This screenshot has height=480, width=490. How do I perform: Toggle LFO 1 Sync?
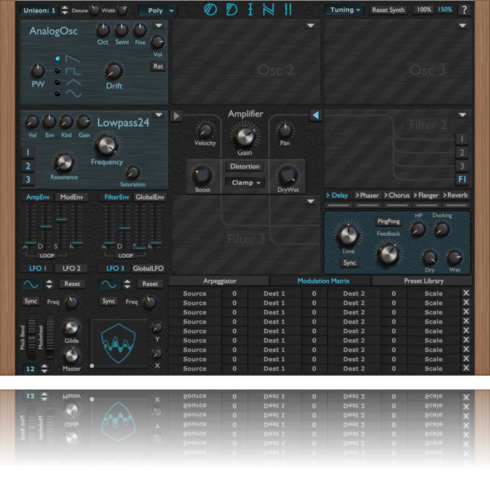tap(30, 301)
